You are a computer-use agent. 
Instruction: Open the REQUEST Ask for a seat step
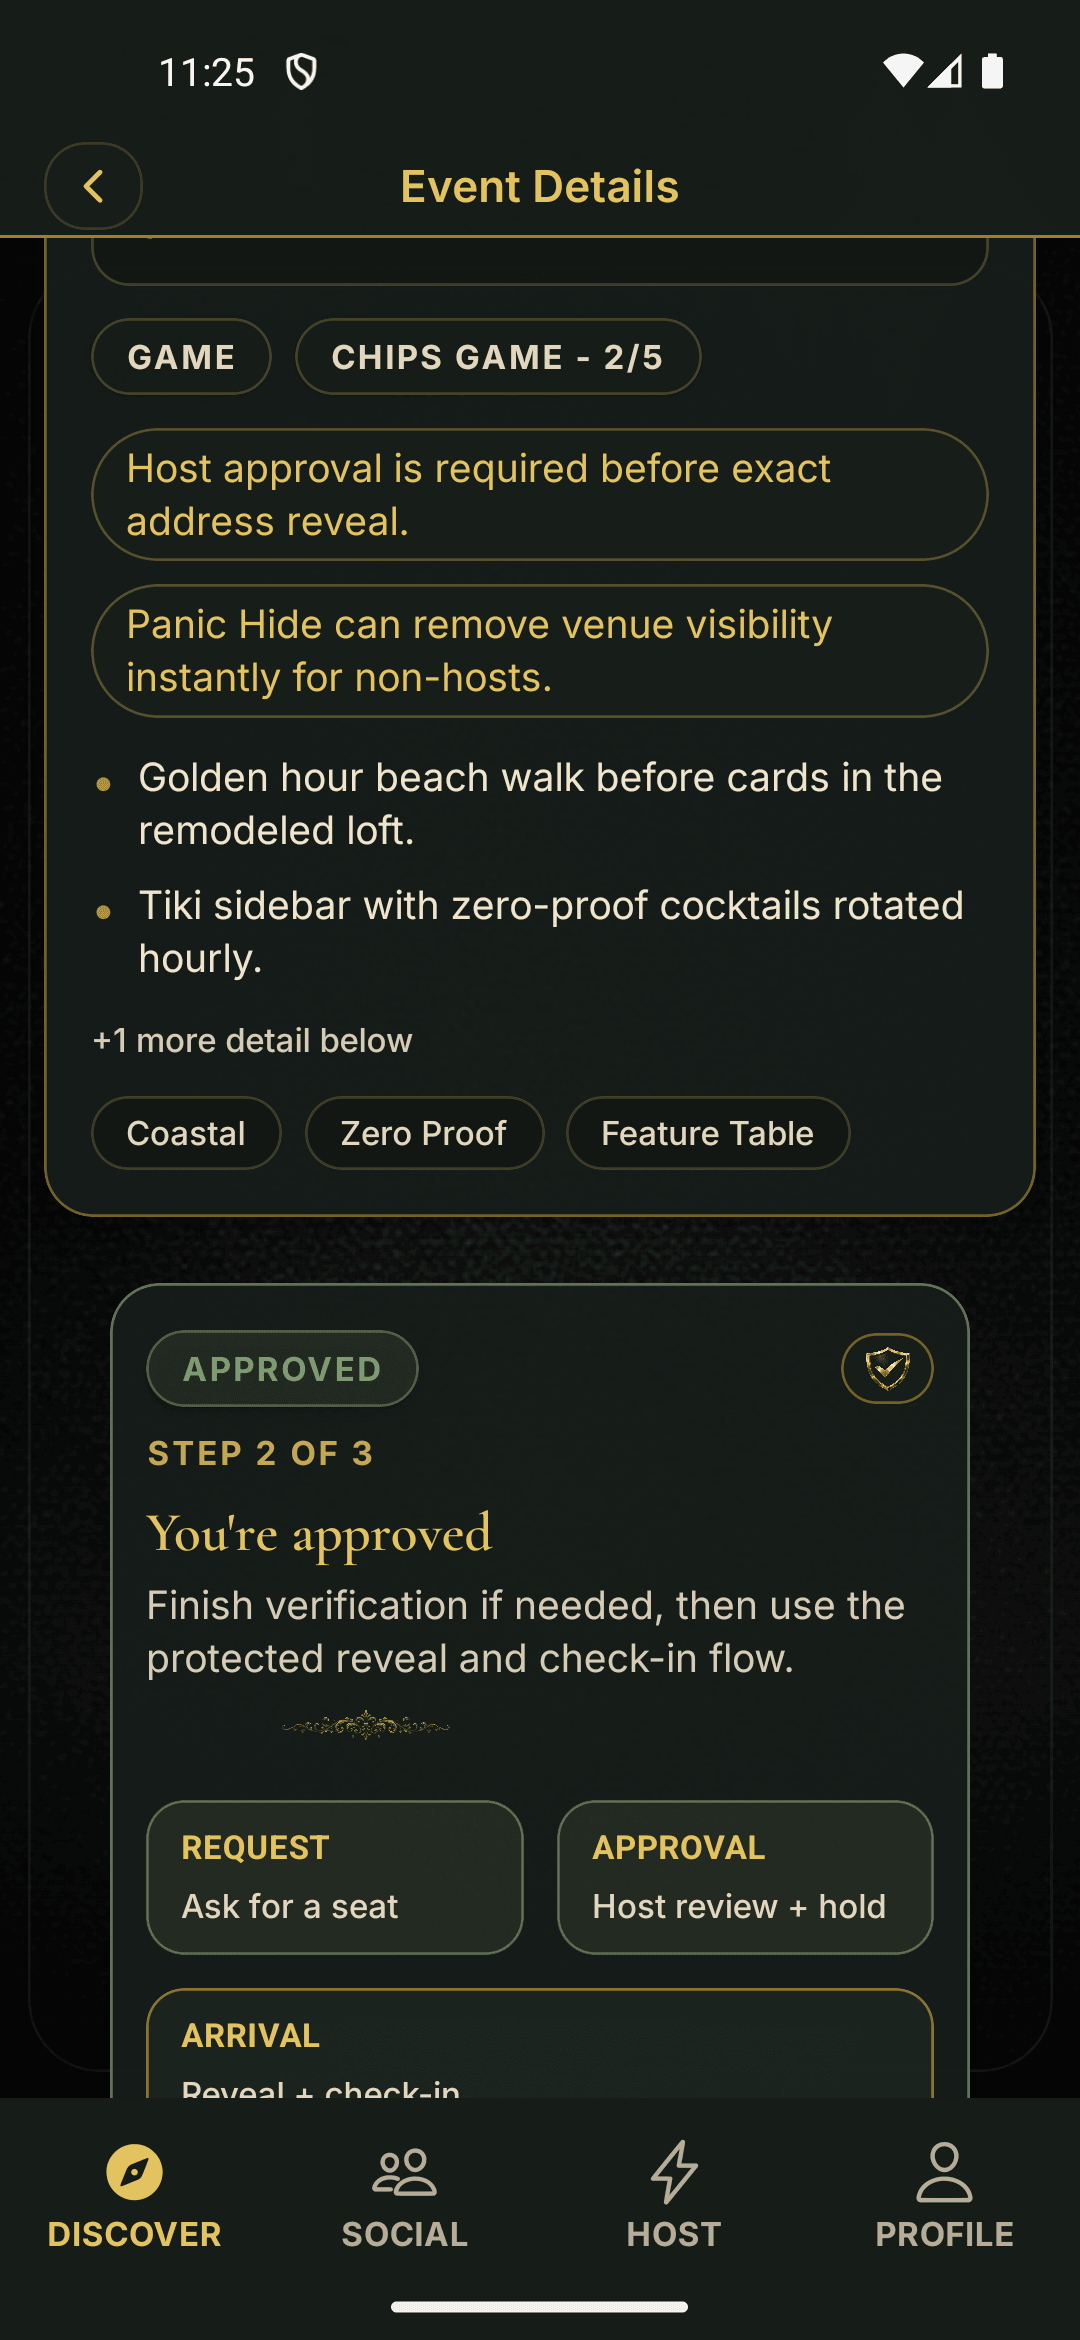[x=334, y=1877]
